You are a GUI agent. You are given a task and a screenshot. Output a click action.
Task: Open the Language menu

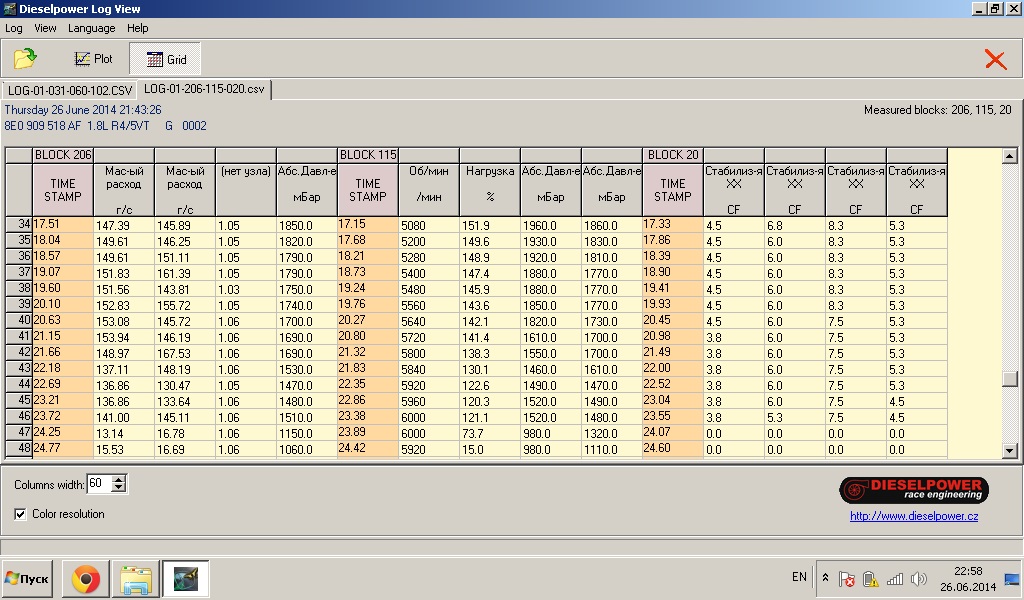[91, 28]
